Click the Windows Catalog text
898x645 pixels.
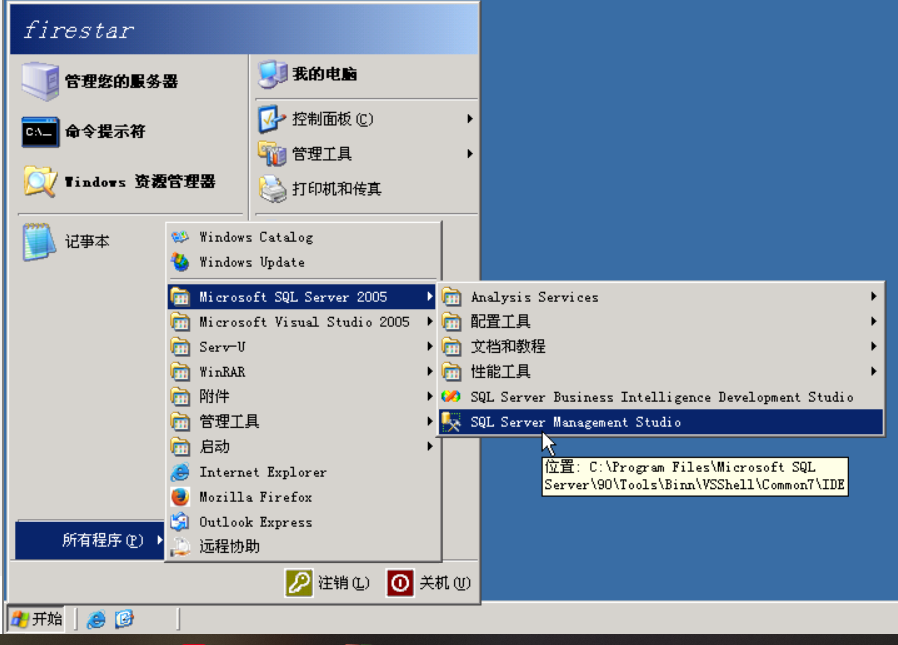point(256,237)
